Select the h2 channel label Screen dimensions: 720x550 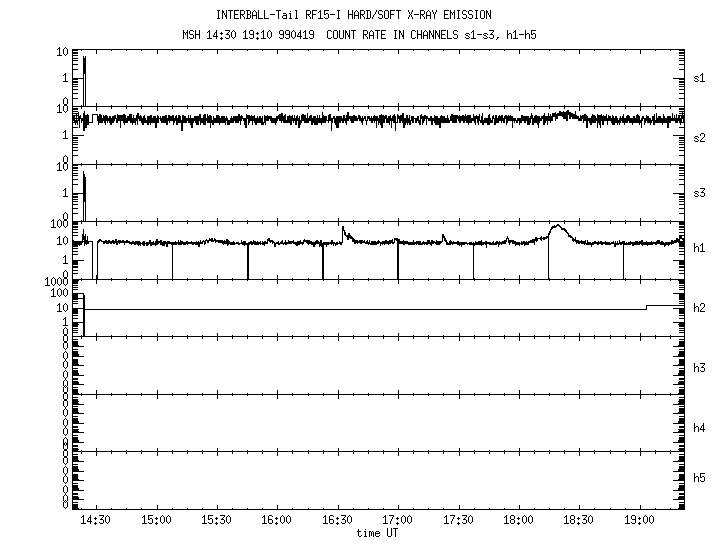coord(700,308)
